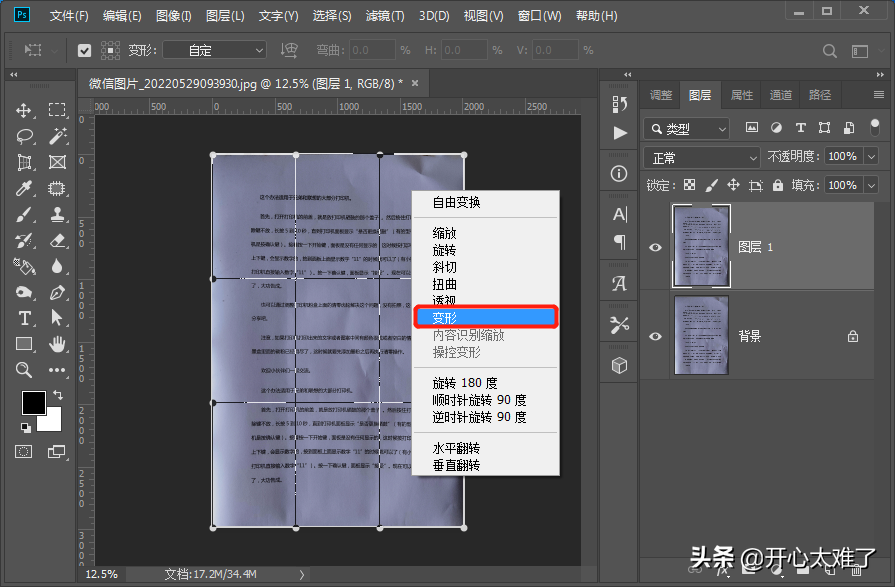Expand the 不透明度 opacity dropdown arrow
Screen dimensions: 895x587
click(871, 156)
